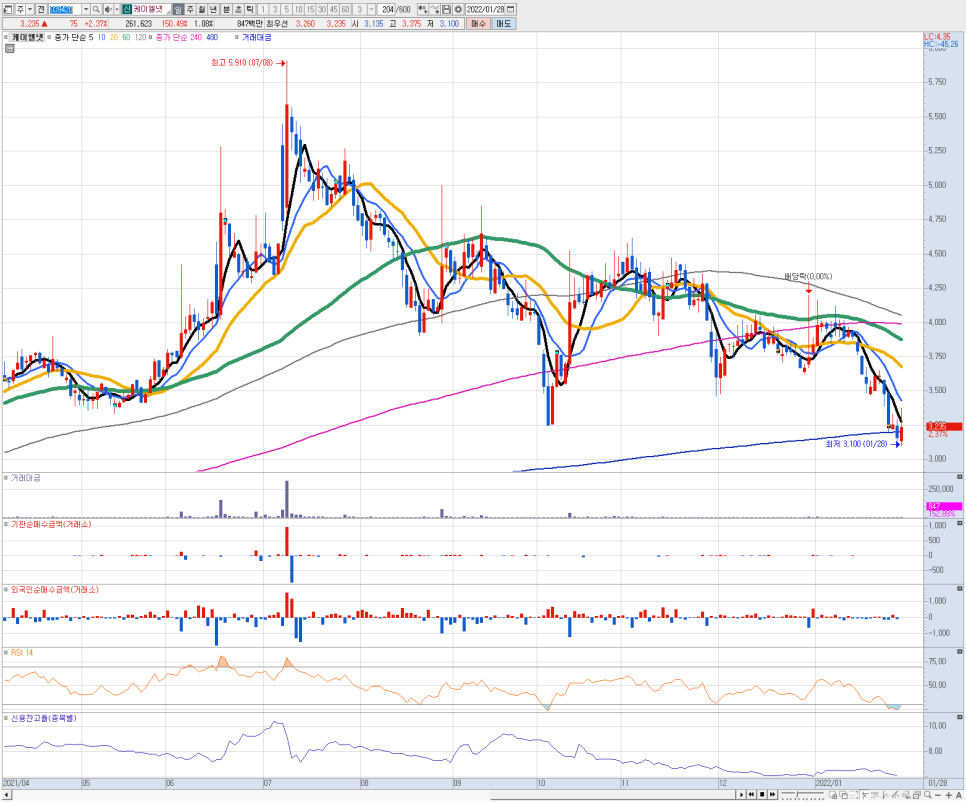
Task: Click the save chart disk icon
Action: 446,9
